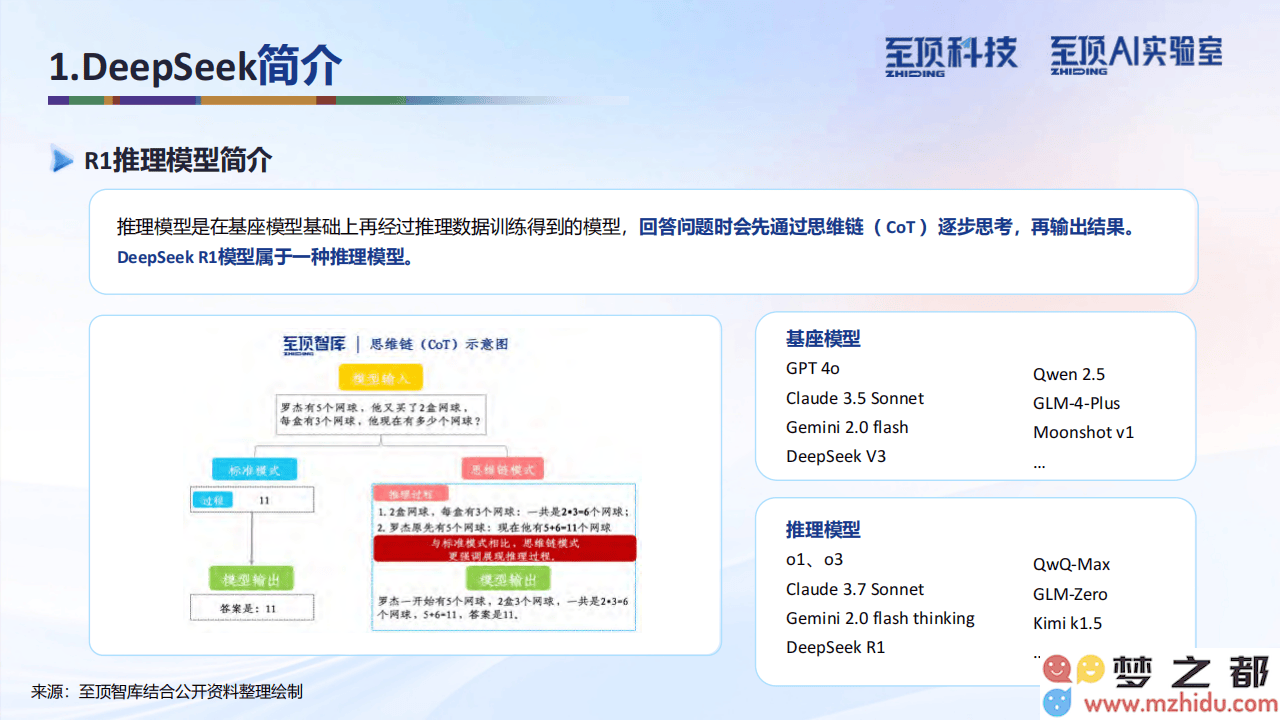
Task: Click QwQ-Max
Action: tap(1072, 564)
